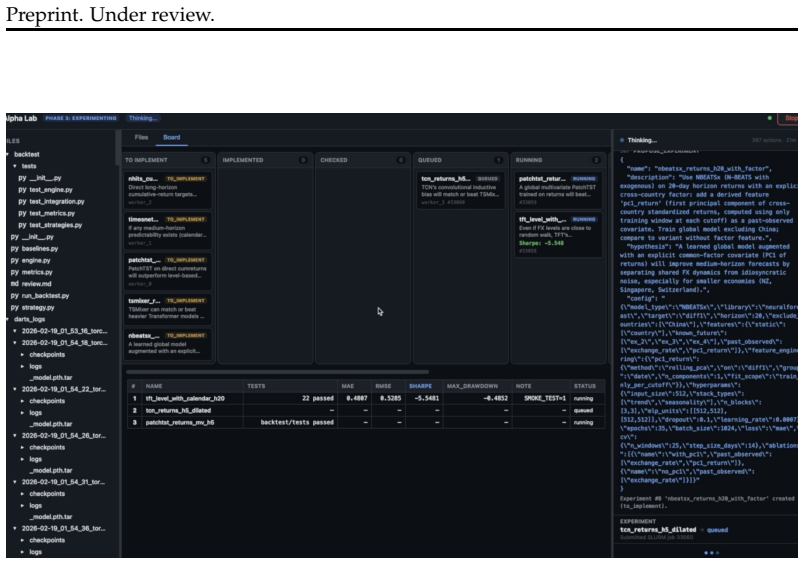Click the py icon beside run_backtest.py
The height and width of the screenshot is (564, 804).
point(14,296)
